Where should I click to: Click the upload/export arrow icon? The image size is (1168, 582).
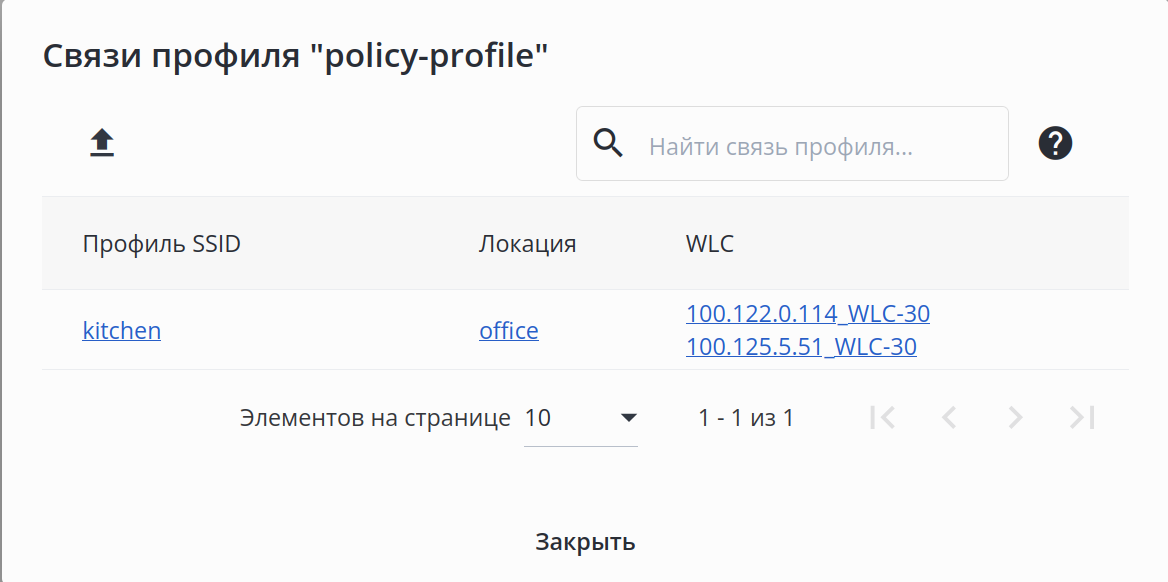click(x=102, y=144)
